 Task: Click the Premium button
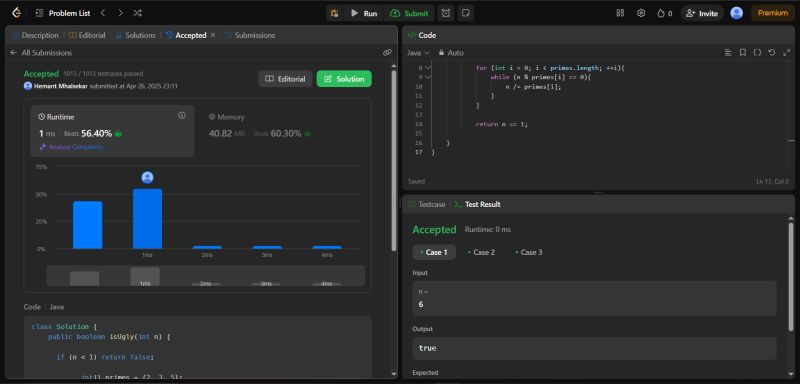point(772,13)
